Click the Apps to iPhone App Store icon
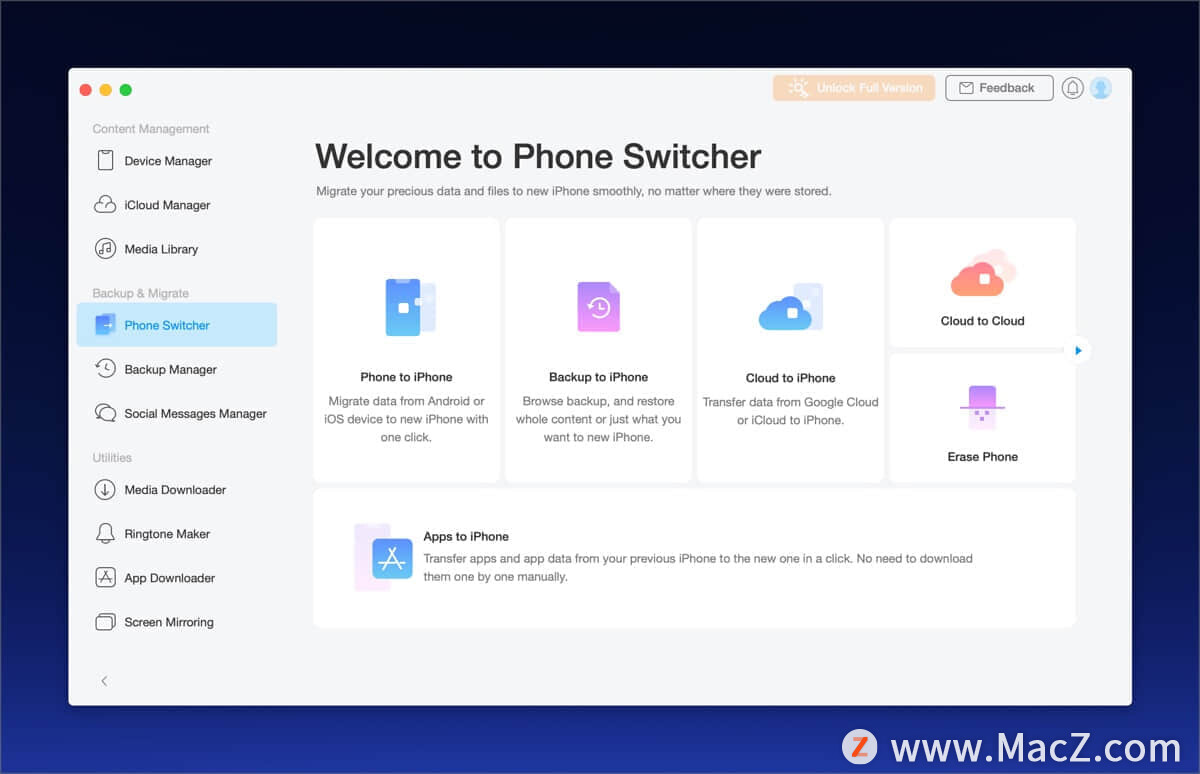This screenshot has height=774, width=1200. tap(392, 558)
